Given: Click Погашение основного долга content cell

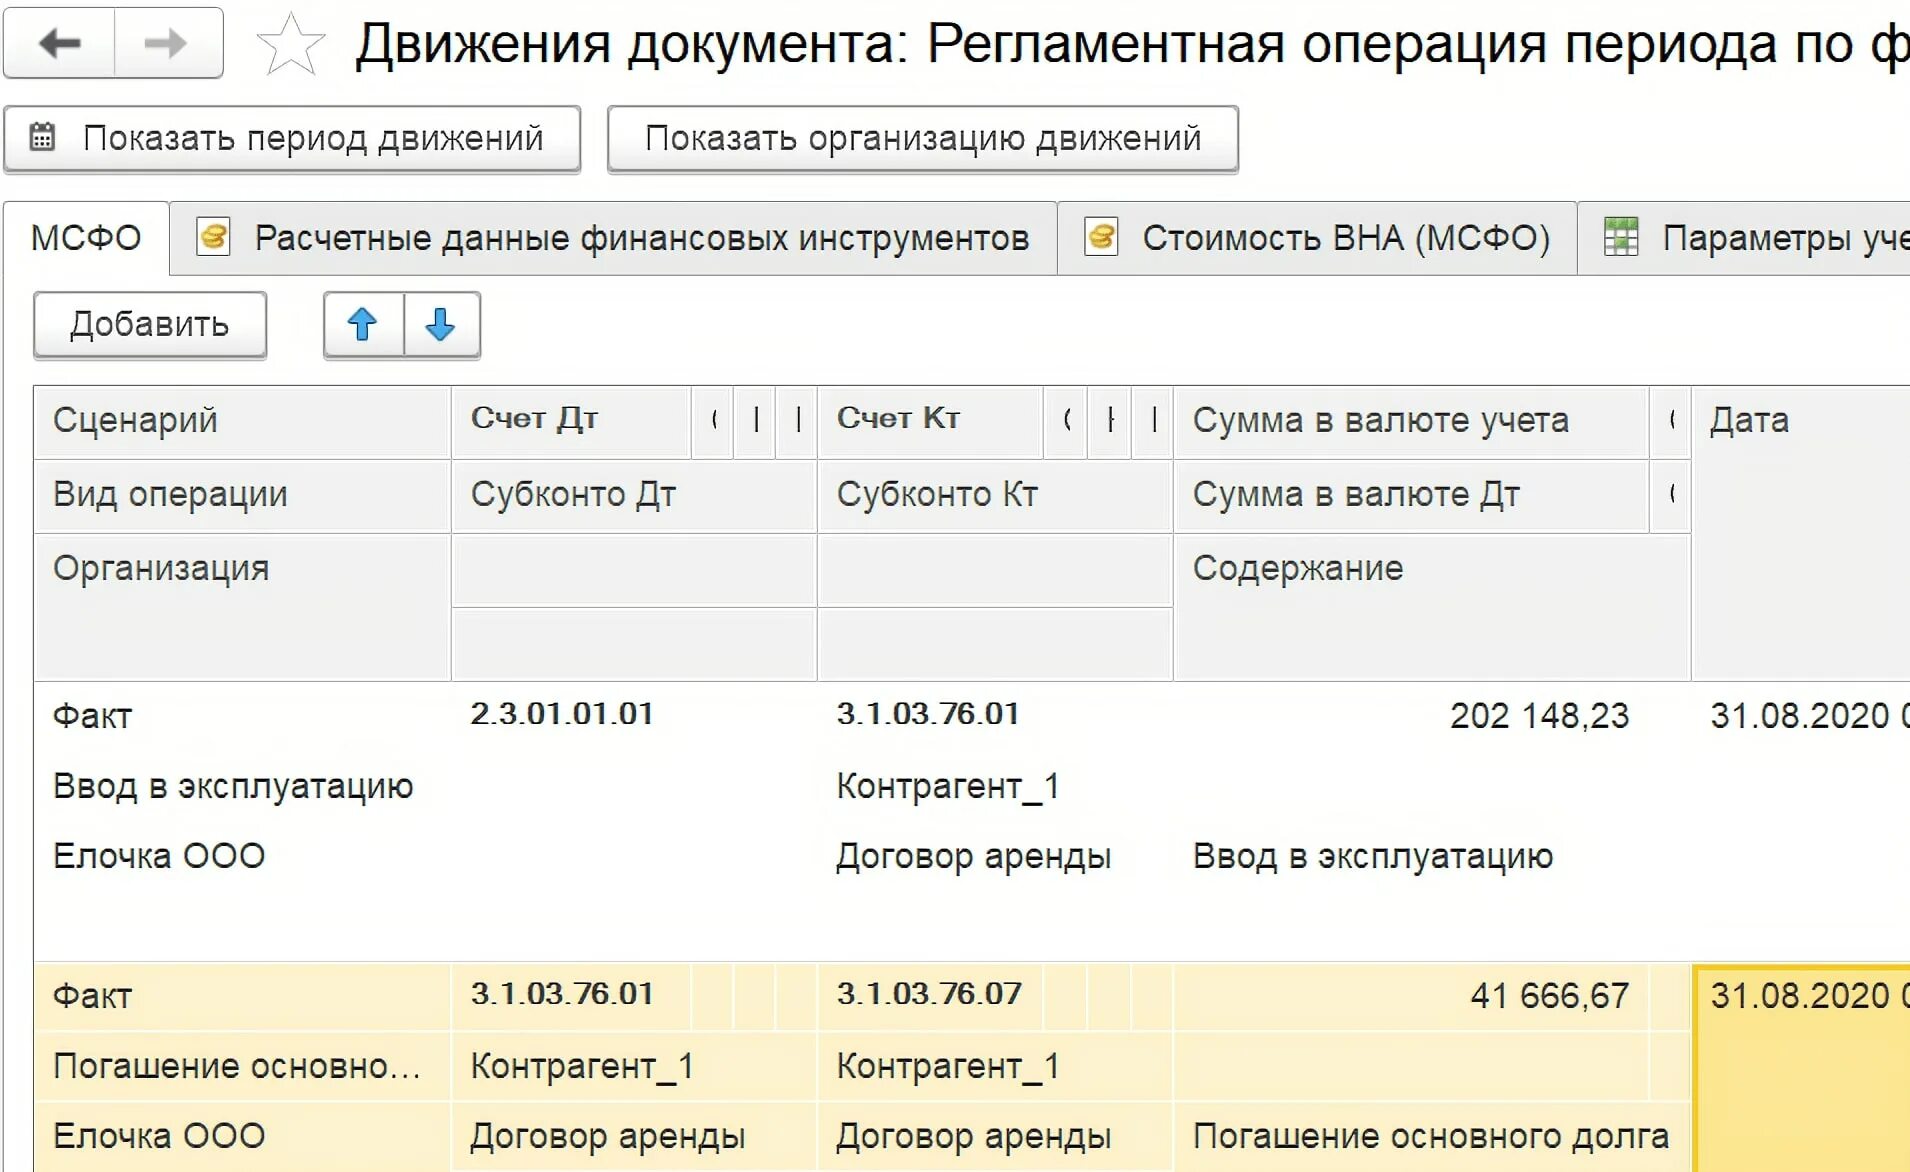Looking at the screenshot, I should [1431, 1137].
